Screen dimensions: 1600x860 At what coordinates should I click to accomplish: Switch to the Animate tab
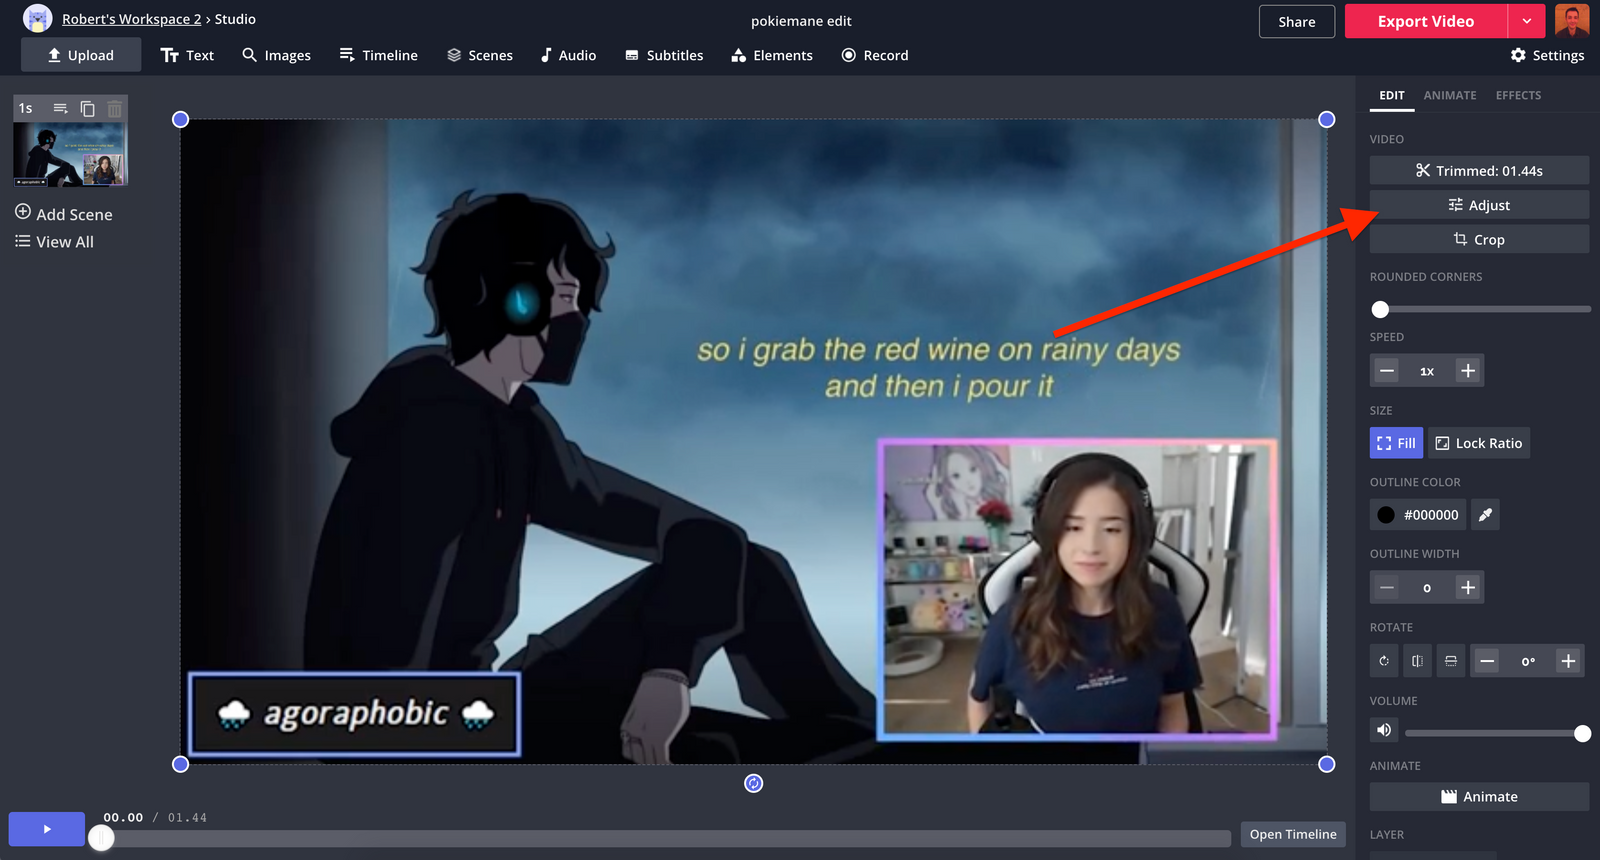pos(1449,95)
